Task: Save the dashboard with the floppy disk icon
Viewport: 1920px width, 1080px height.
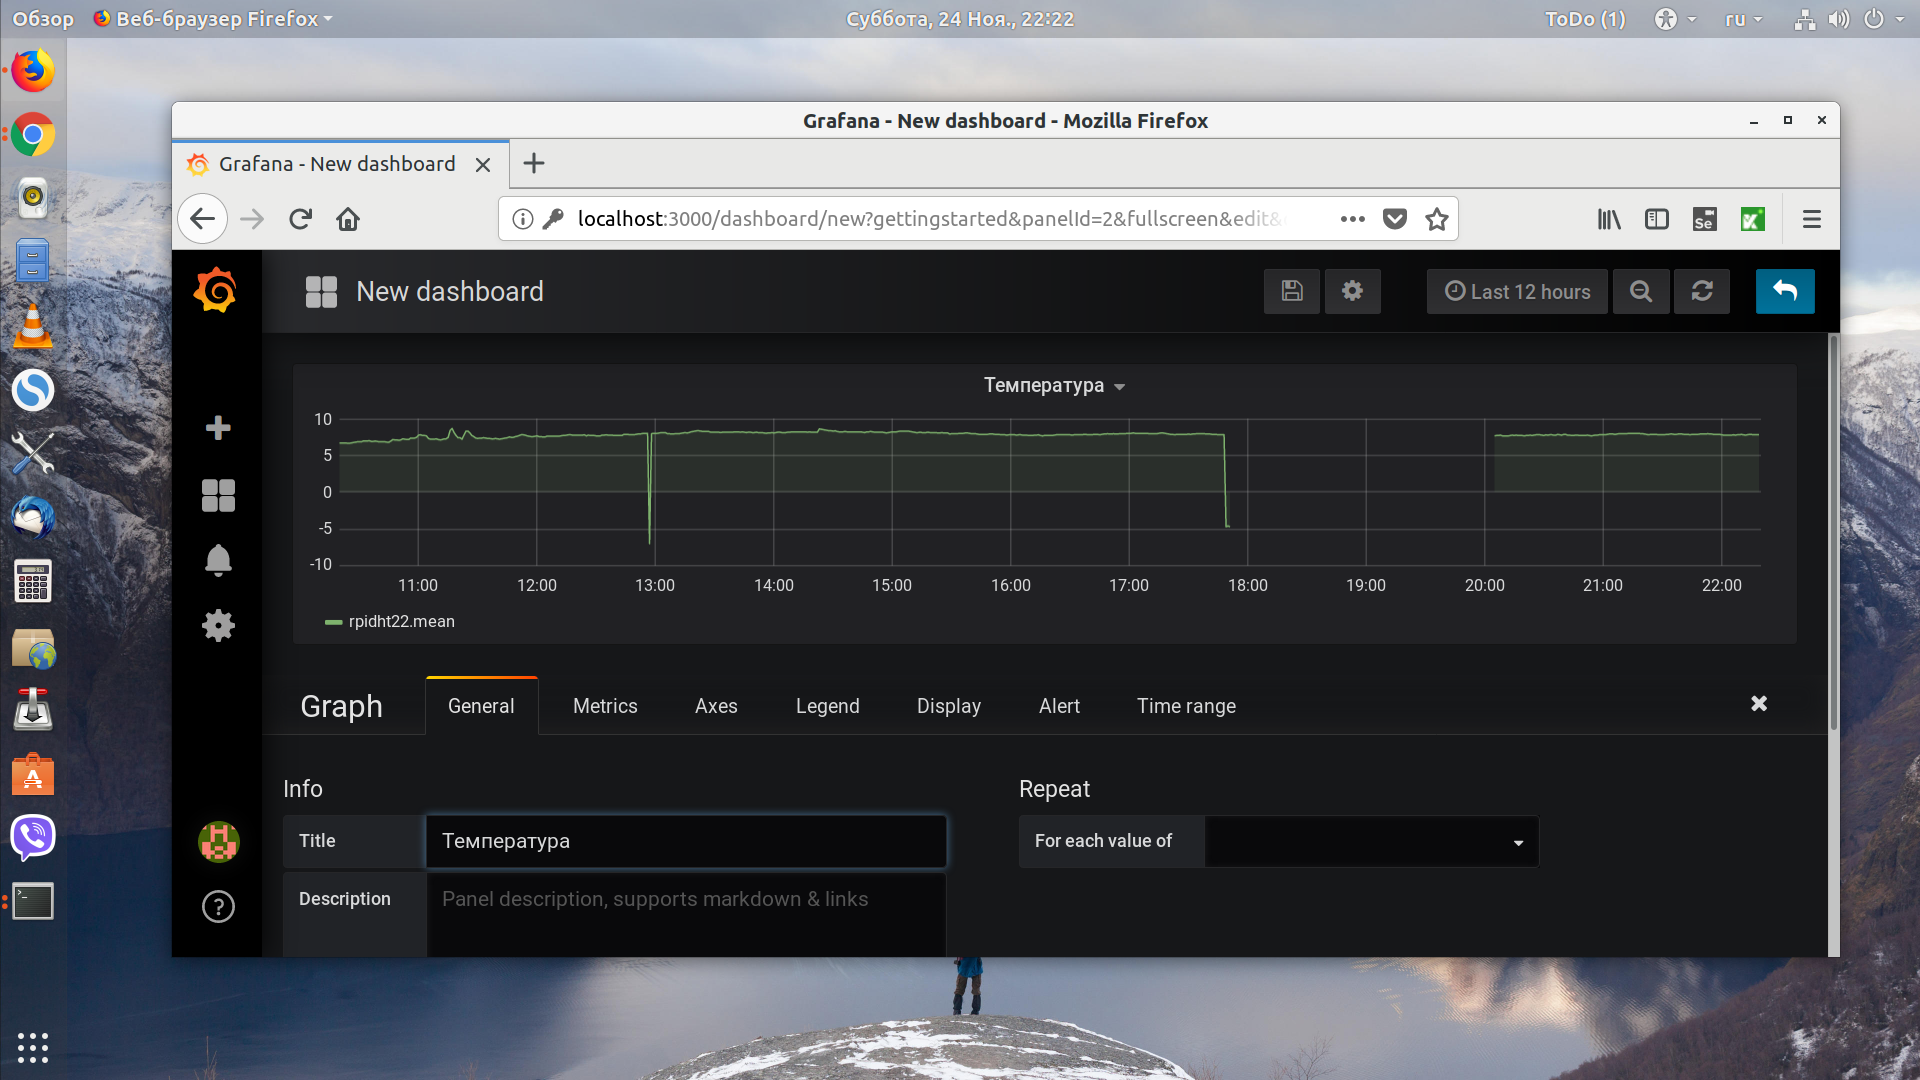Action: click(x=1291, y=291)
